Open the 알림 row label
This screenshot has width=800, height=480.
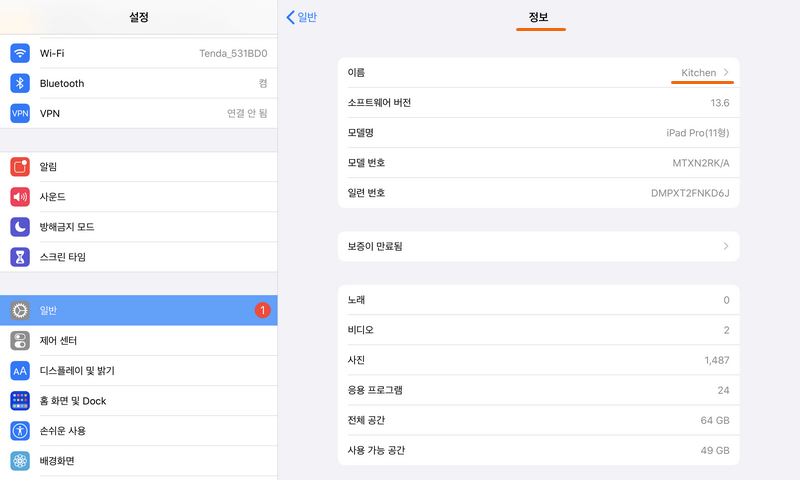(48, 167)
